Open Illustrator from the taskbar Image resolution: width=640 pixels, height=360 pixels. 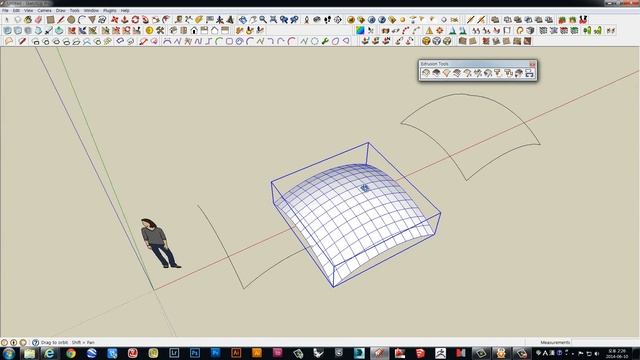point(236,353)
